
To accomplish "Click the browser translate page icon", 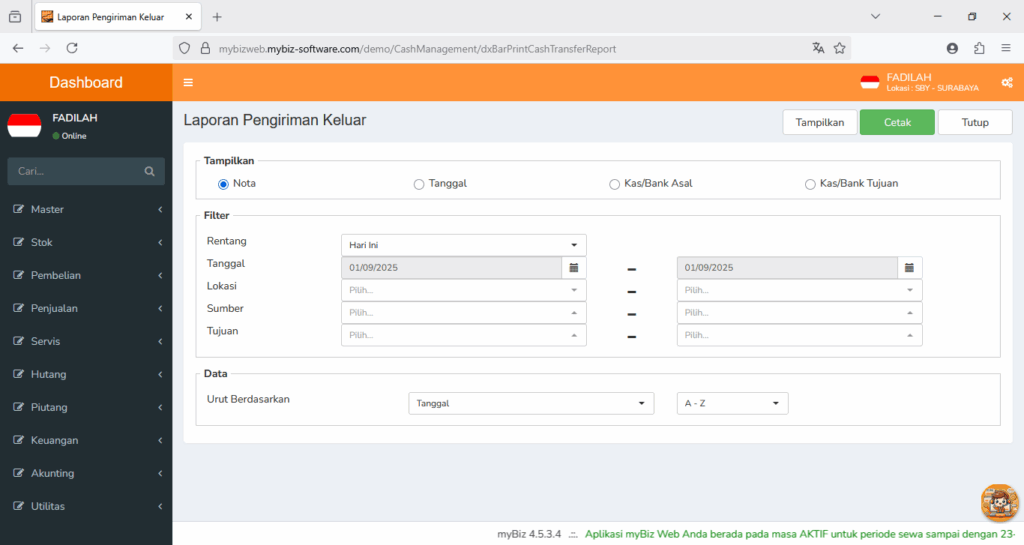I will (x=818, y=48).
